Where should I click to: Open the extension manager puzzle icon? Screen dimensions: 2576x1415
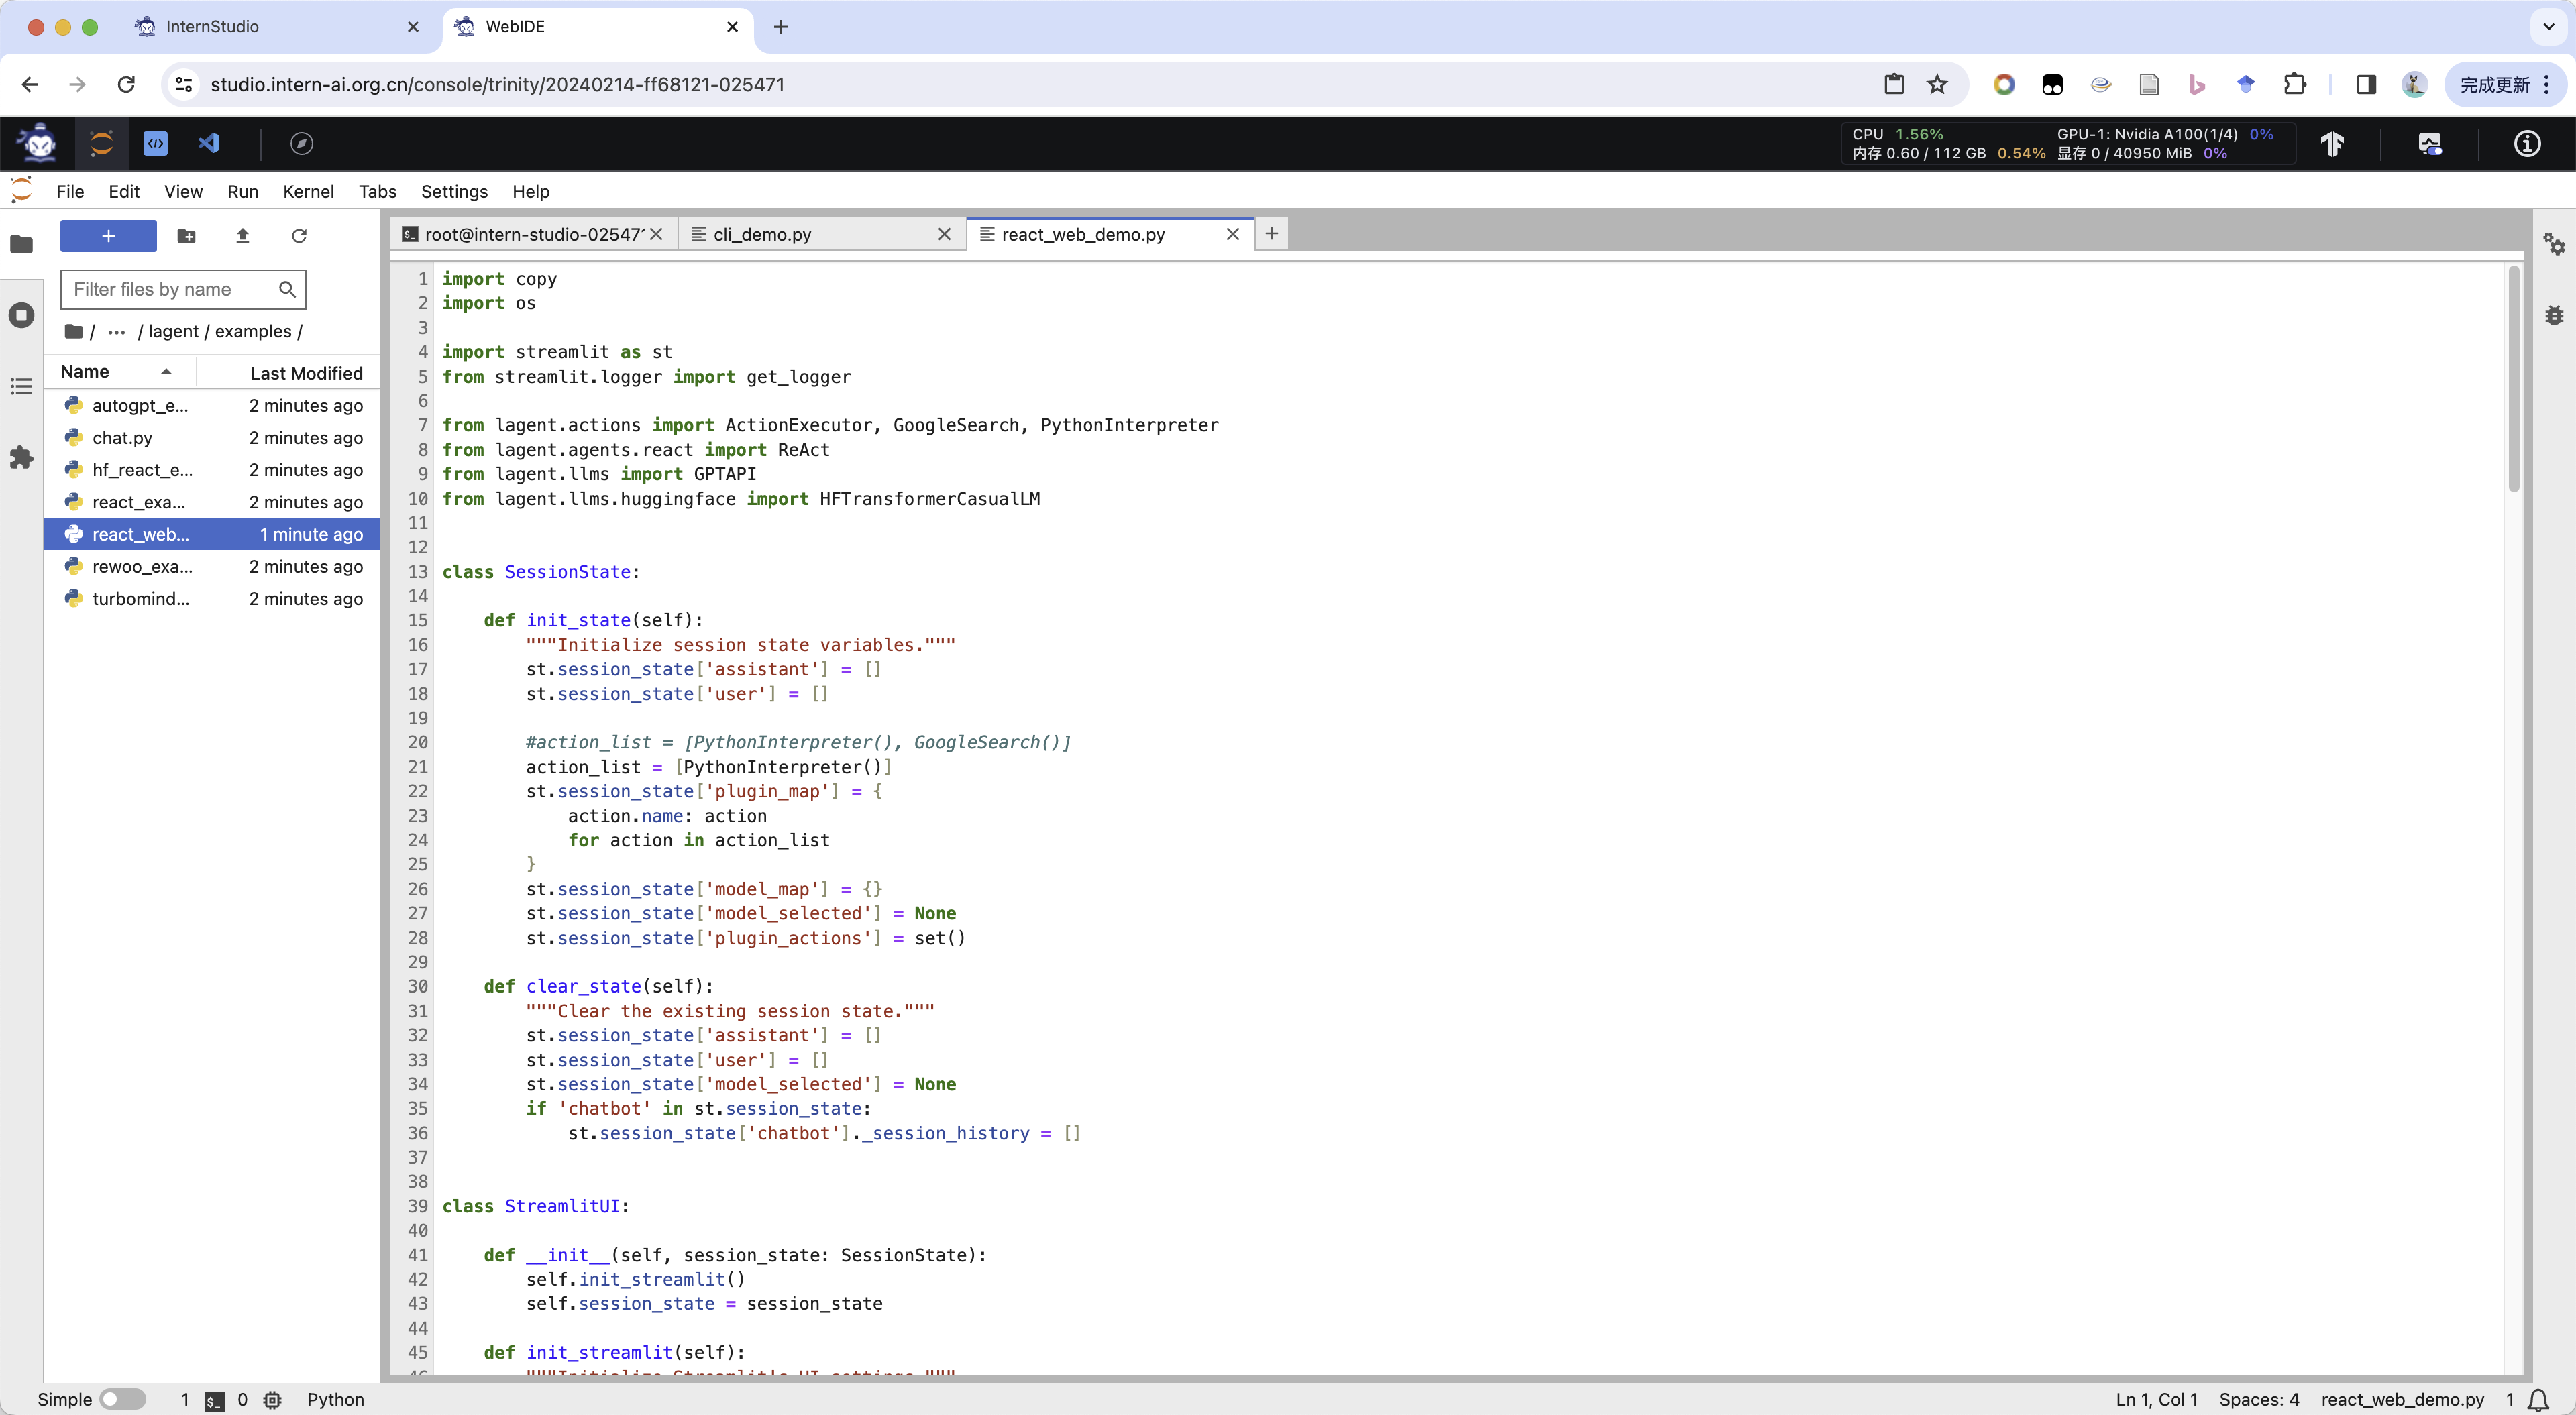click(21, 458)
